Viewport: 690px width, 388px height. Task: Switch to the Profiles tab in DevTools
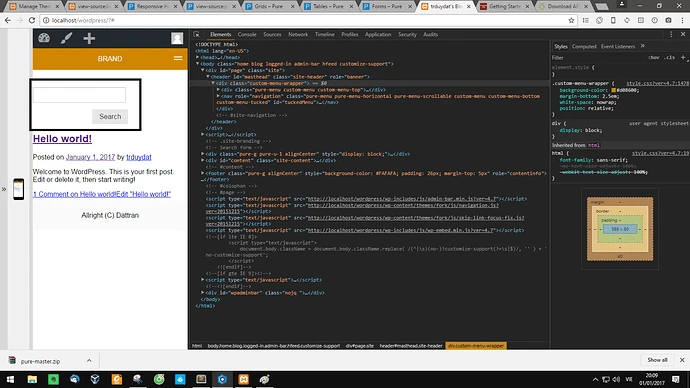click(x=349, y=34)
